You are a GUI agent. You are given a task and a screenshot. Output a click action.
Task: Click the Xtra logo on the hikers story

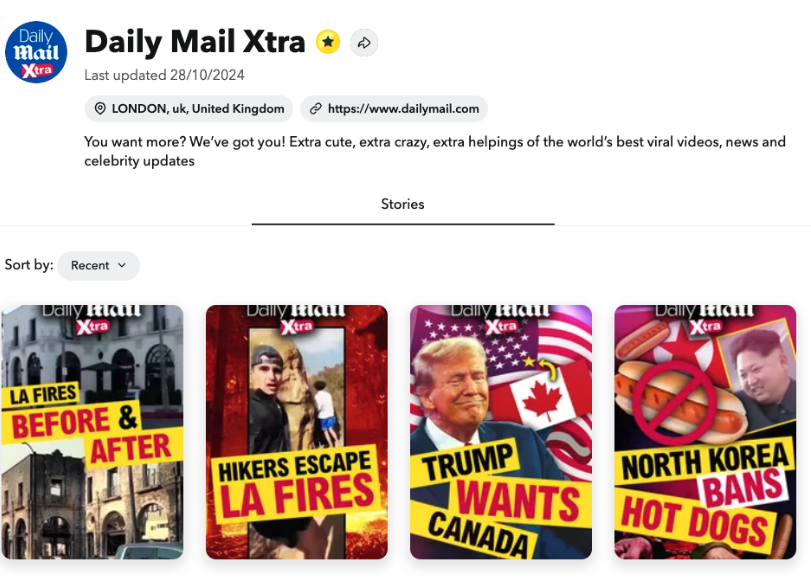pyautogui.click(x=297, y=326)
